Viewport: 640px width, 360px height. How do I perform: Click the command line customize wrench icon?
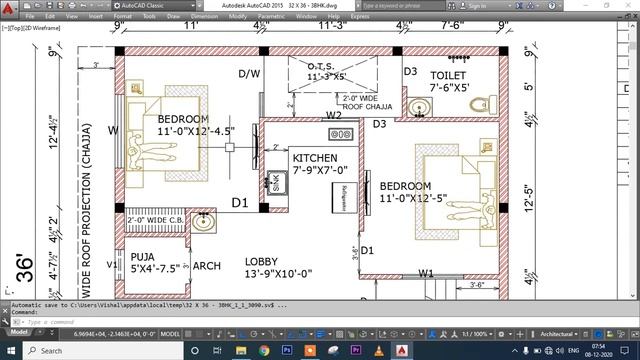[5, 322]
